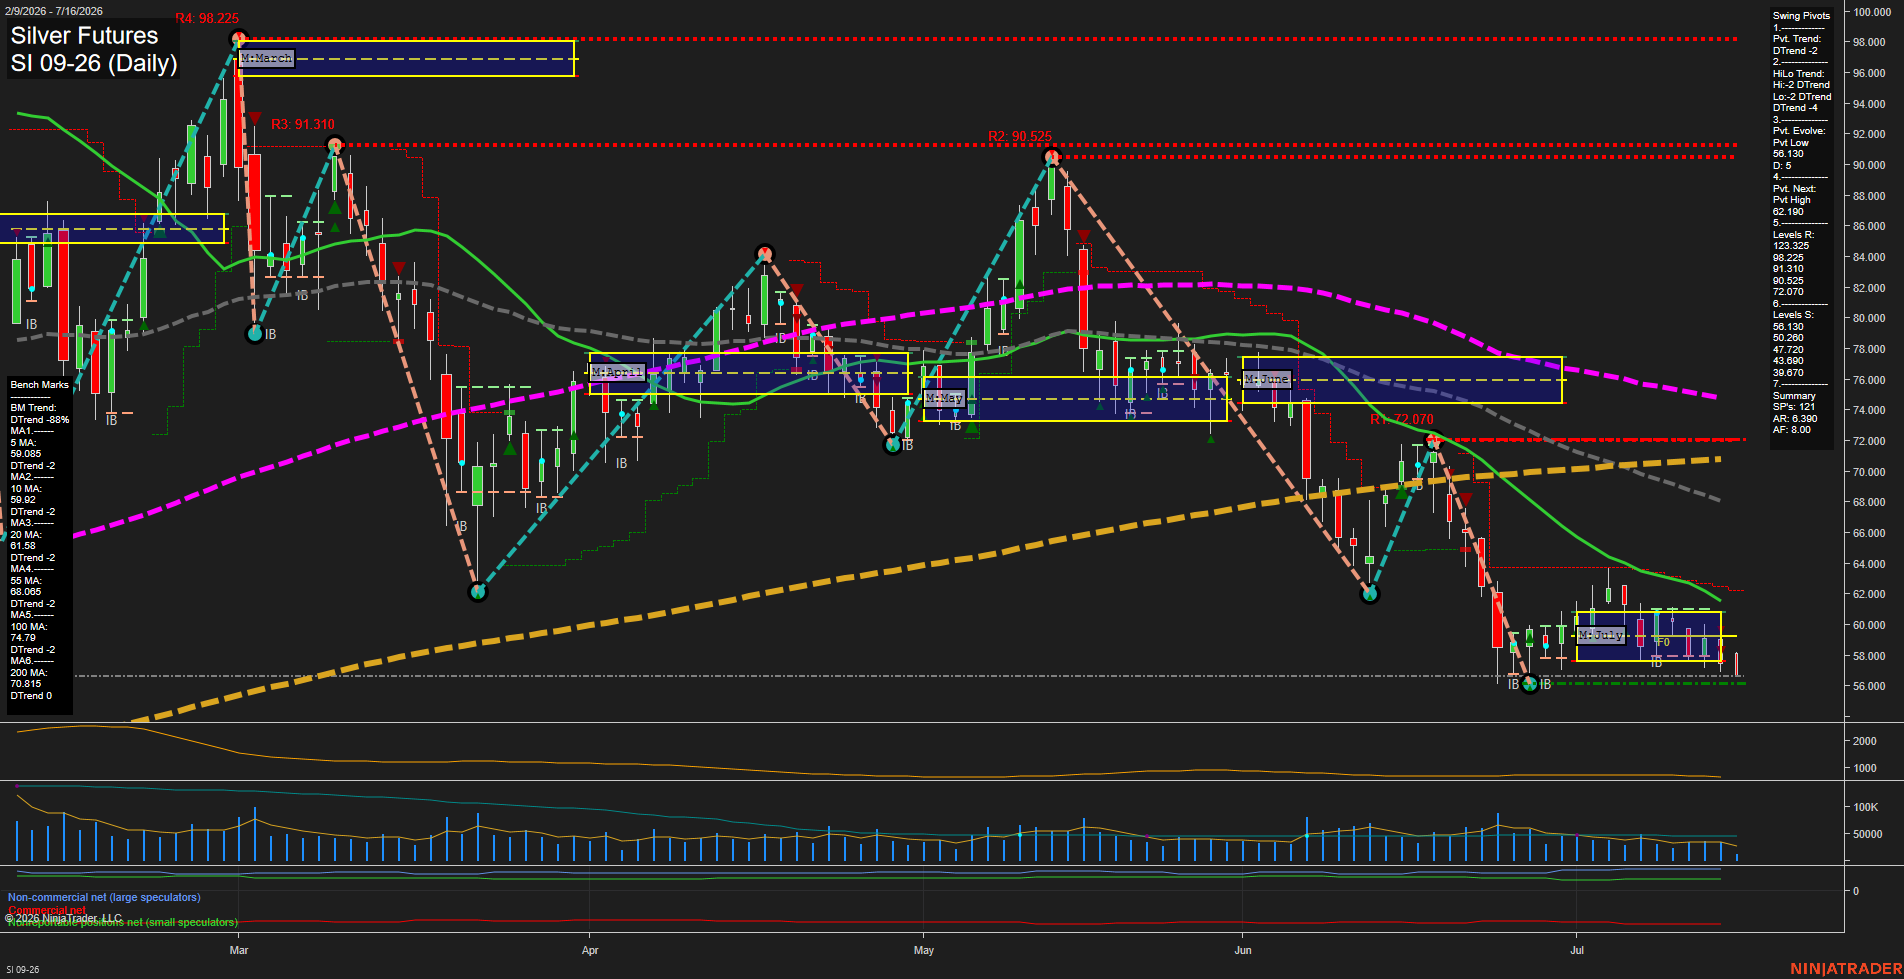Click the dark red down-triangle below the R4 peak
1904x979 pixels.
point(256,118)
